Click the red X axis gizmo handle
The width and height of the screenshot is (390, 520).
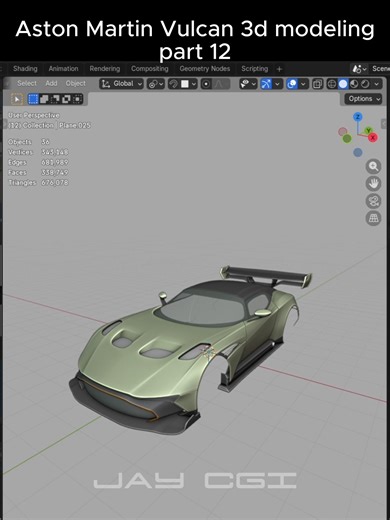[x=373, y=137]
